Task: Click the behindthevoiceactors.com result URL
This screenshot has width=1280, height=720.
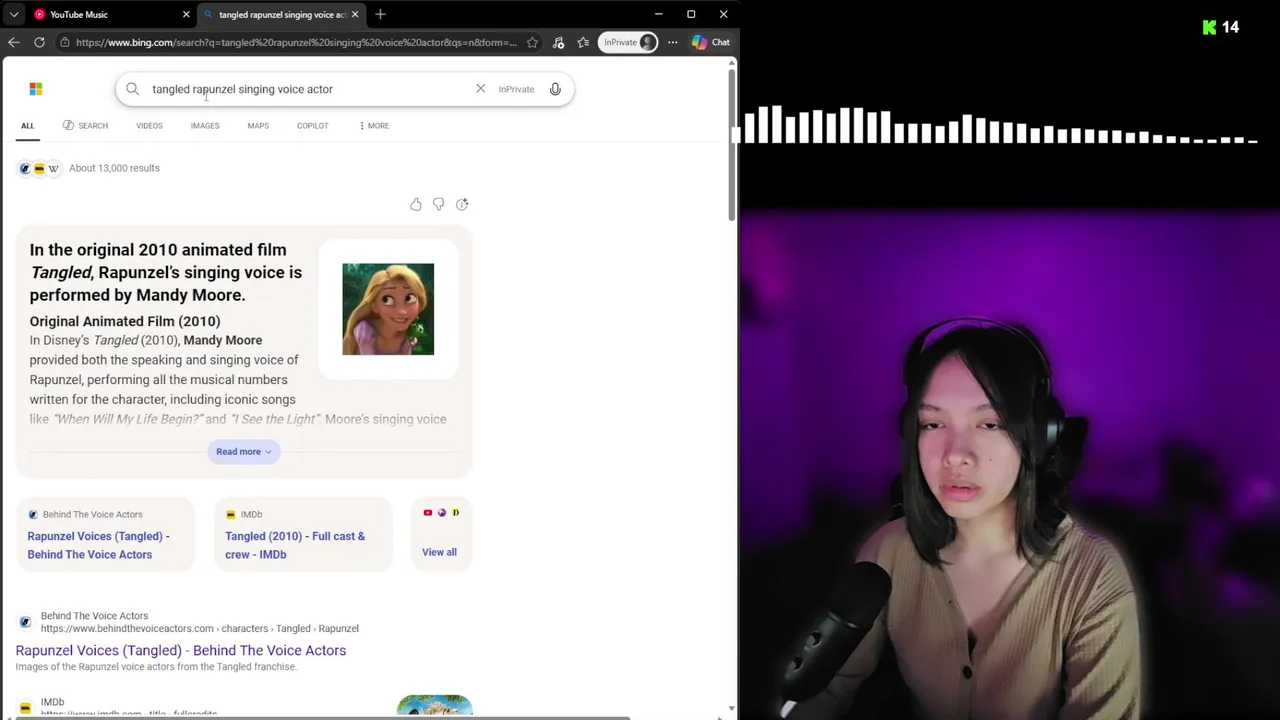Action: (x=199, y=628)
